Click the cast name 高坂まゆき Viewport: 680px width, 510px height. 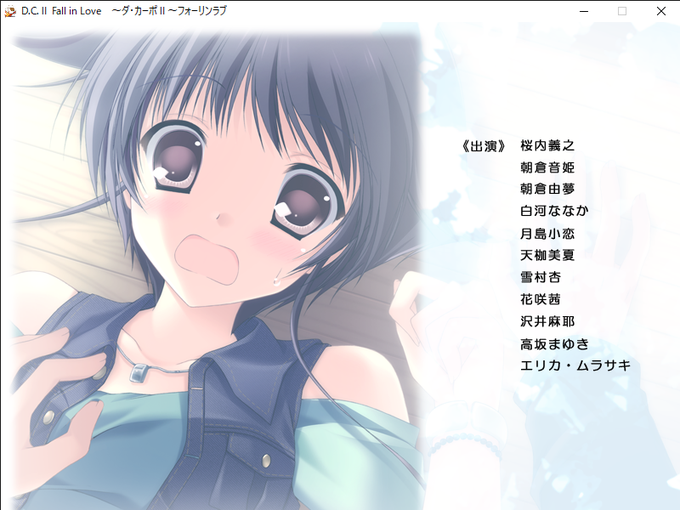554,344
